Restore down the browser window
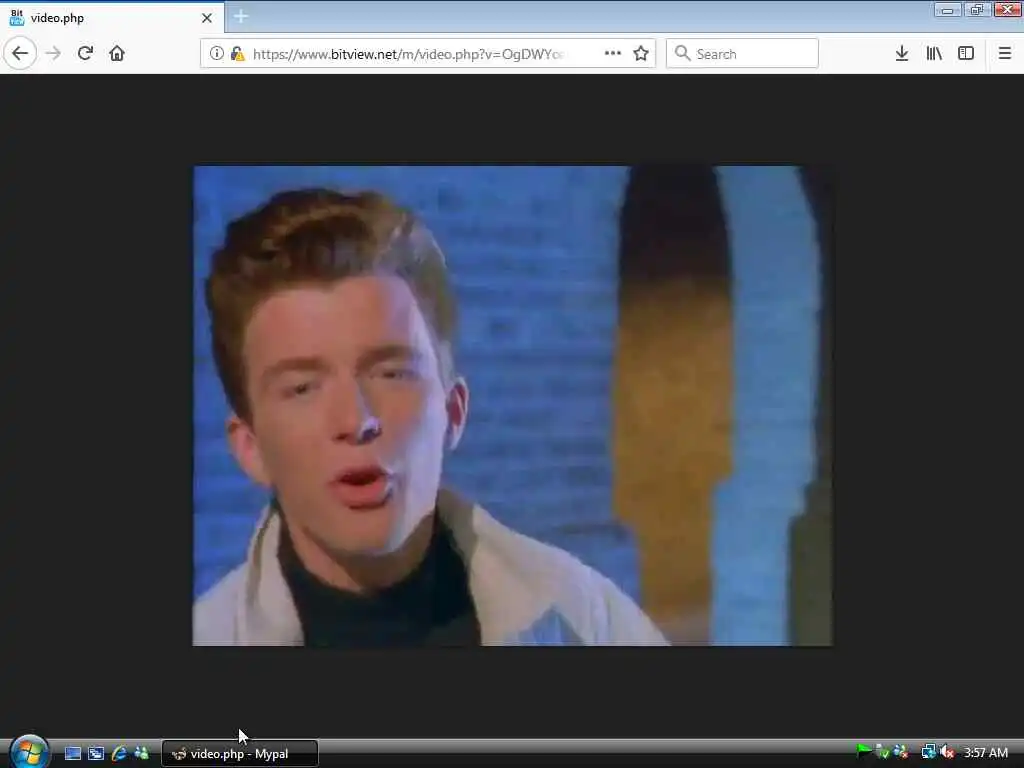 click(977, 9)
